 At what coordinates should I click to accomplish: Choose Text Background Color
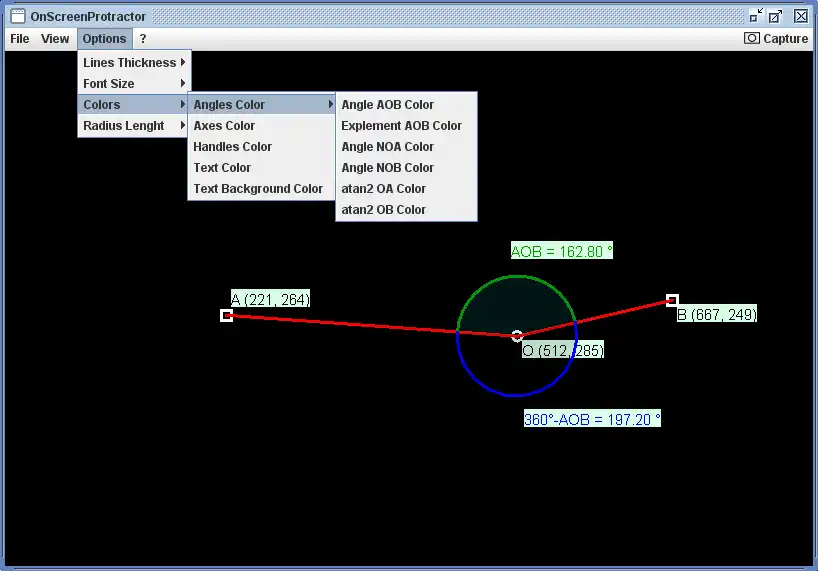point(261,189)
